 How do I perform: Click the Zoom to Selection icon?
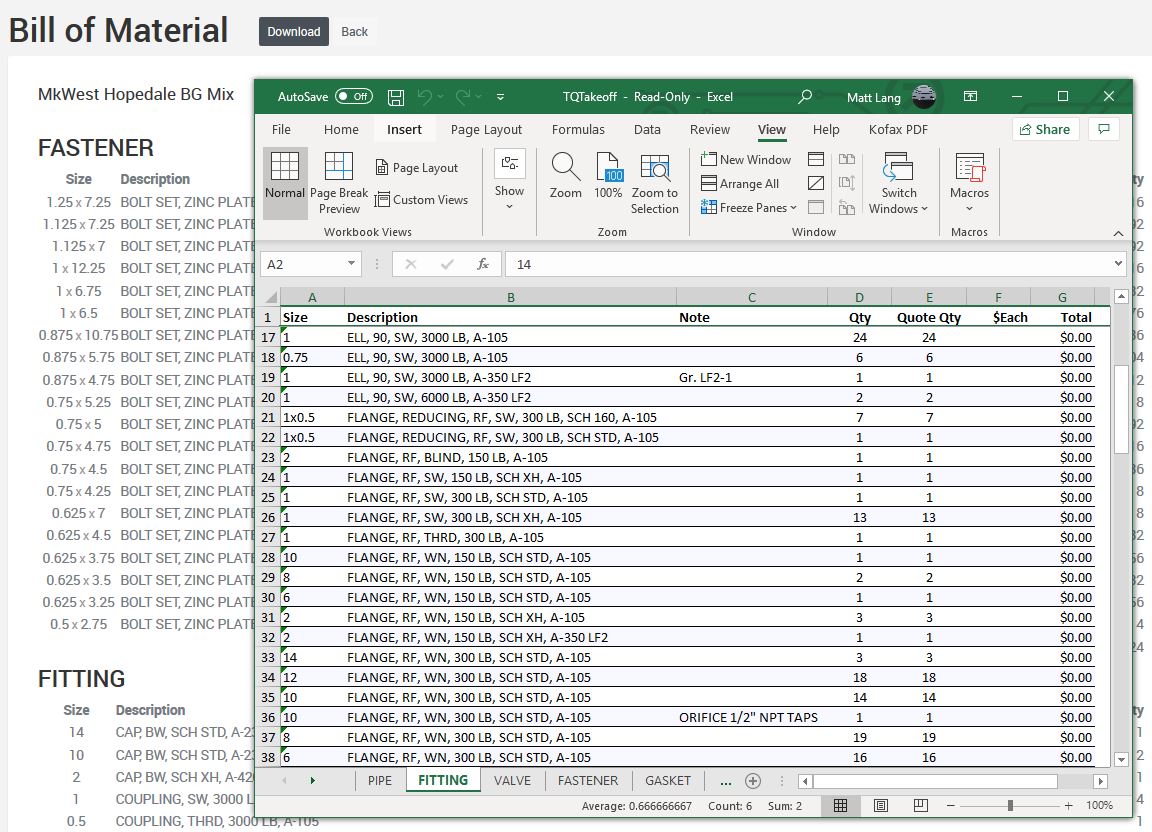point(655,180)
